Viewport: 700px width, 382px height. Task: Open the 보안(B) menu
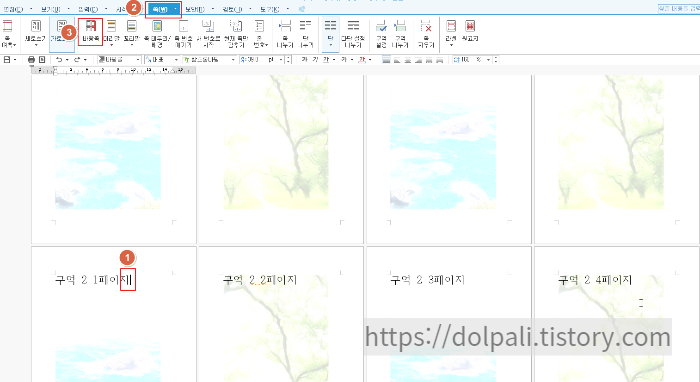(x=195, y=9)
